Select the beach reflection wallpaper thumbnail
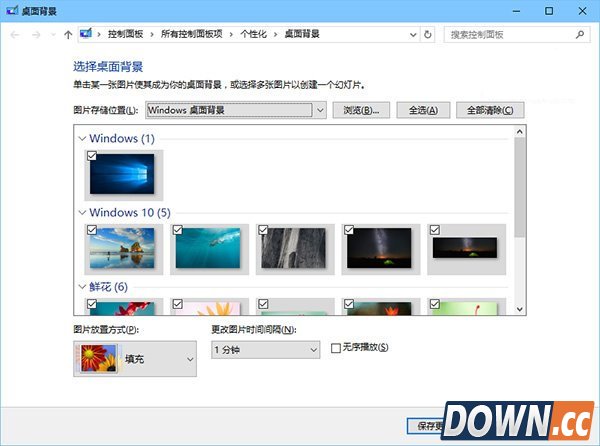The width and height of the screenshot is (600, 446). click(x=122, y=248)
